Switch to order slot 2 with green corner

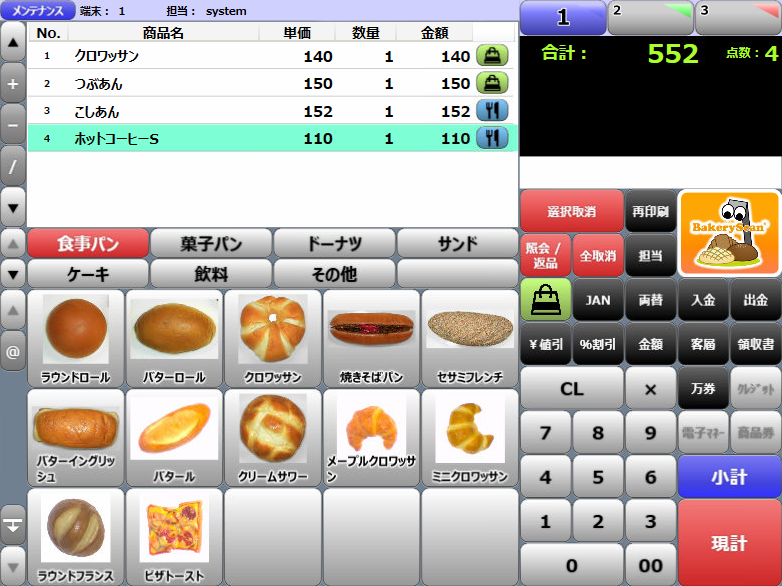650,17
